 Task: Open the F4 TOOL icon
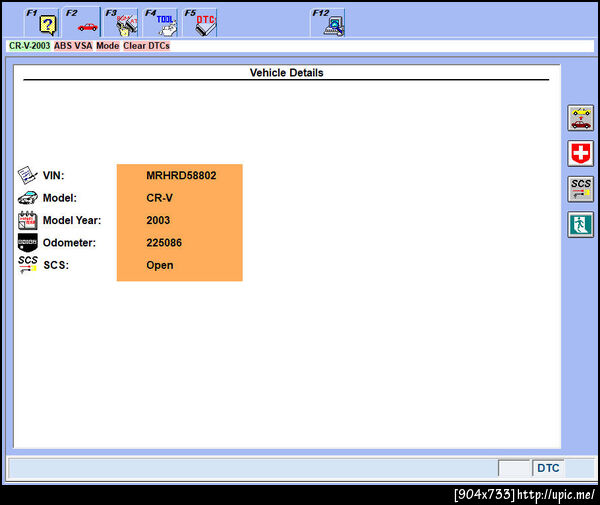tap(161, 23)
